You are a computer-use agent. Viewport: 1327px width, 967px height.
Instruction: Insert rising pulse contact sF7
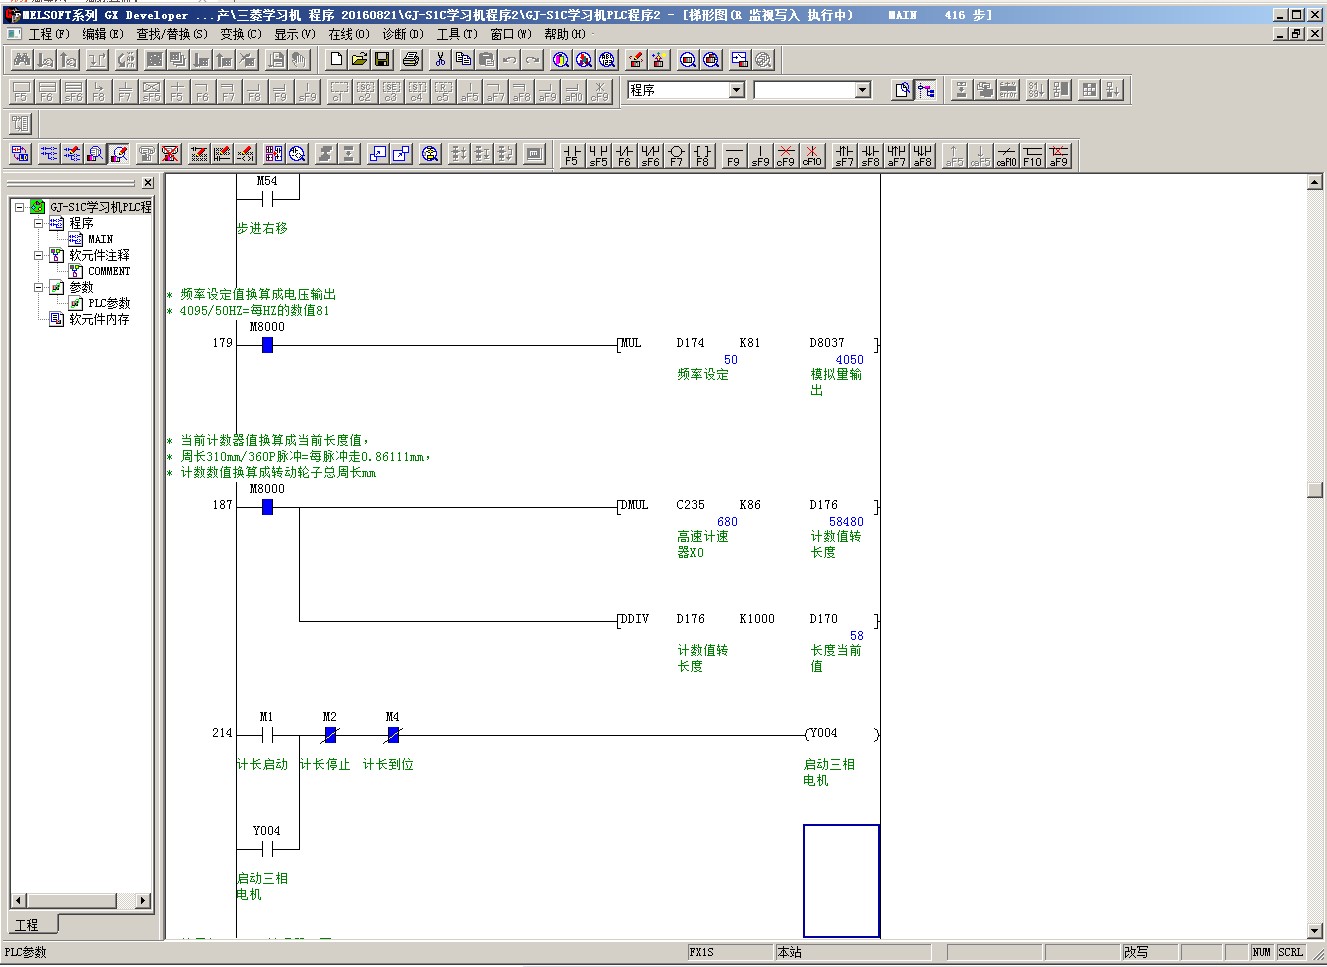(844, 154)
